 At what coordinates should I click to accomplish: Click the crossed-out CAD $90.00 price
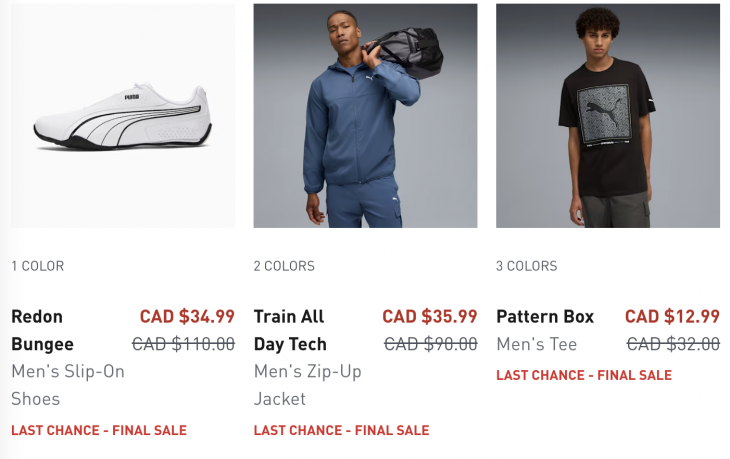pos(431,344)
